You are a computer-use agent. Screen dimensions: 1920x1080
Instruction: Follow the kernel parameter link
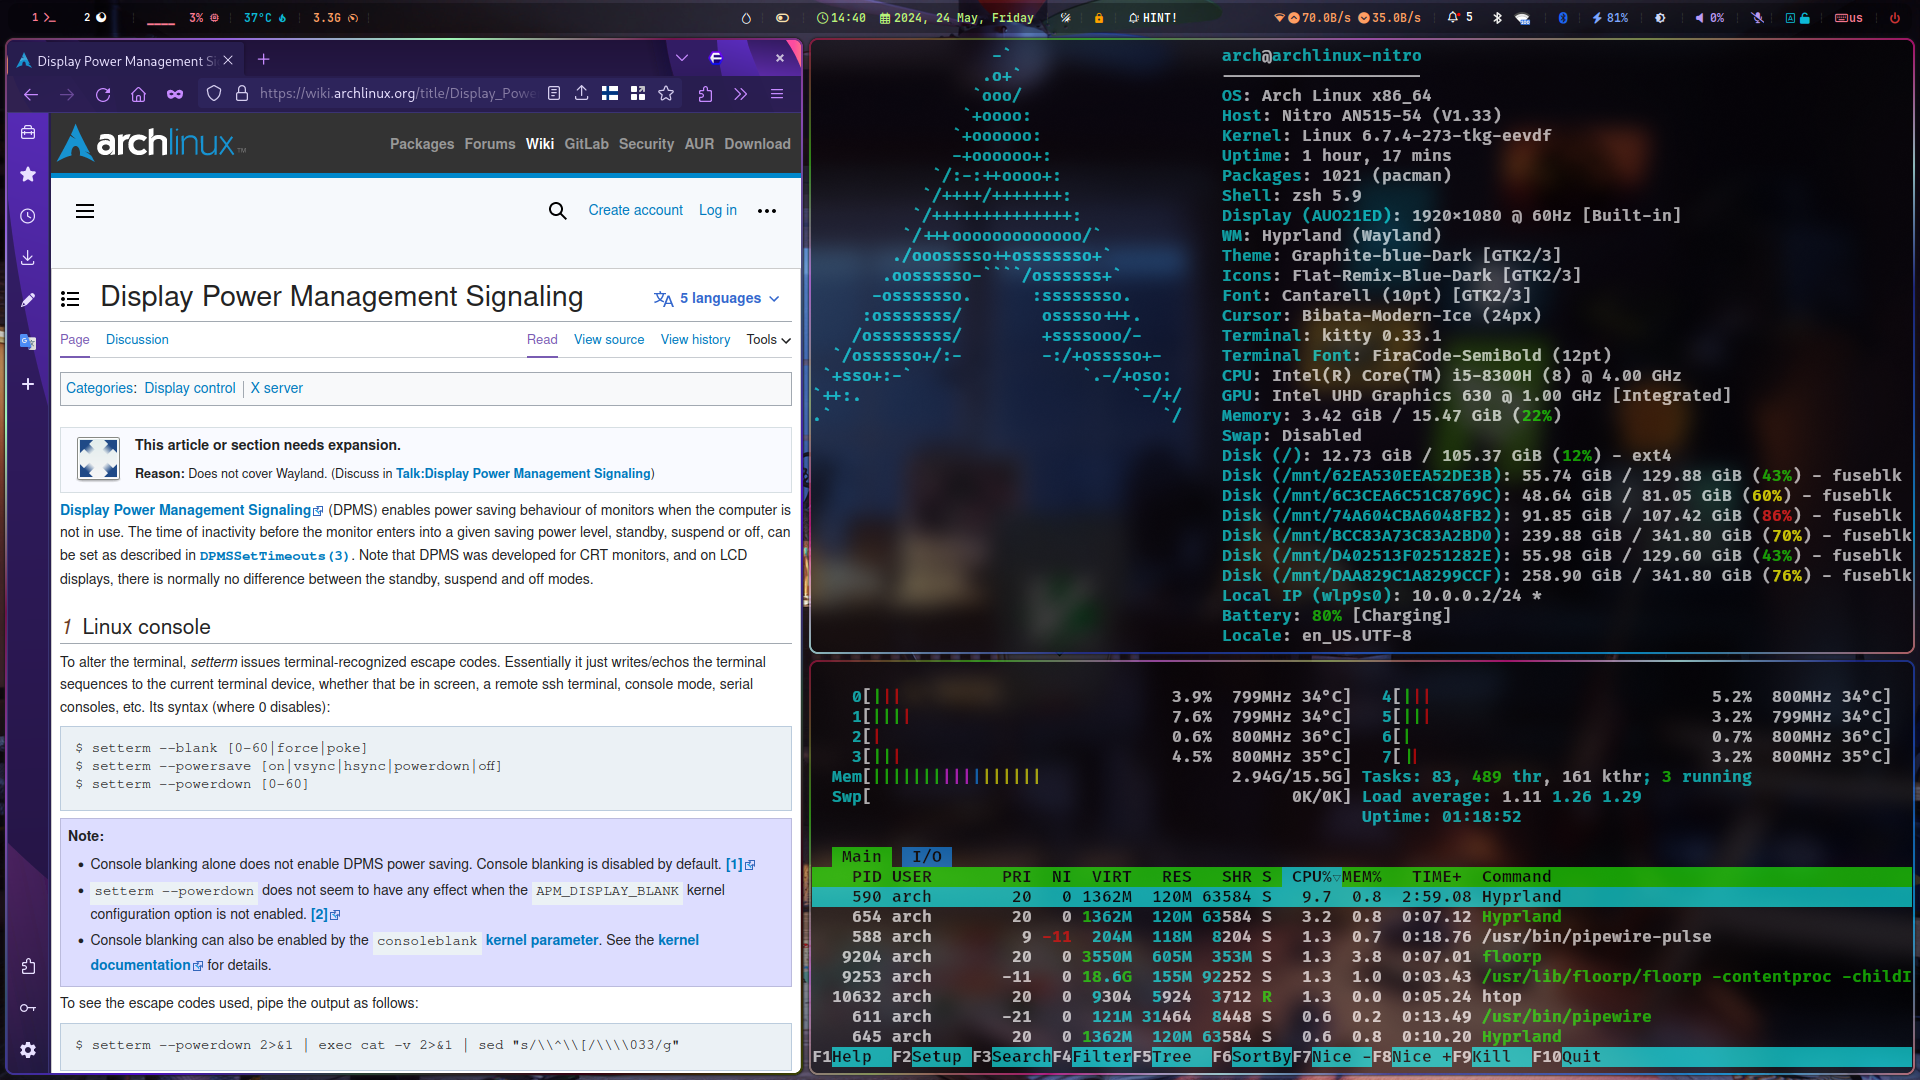pos(542,940)
